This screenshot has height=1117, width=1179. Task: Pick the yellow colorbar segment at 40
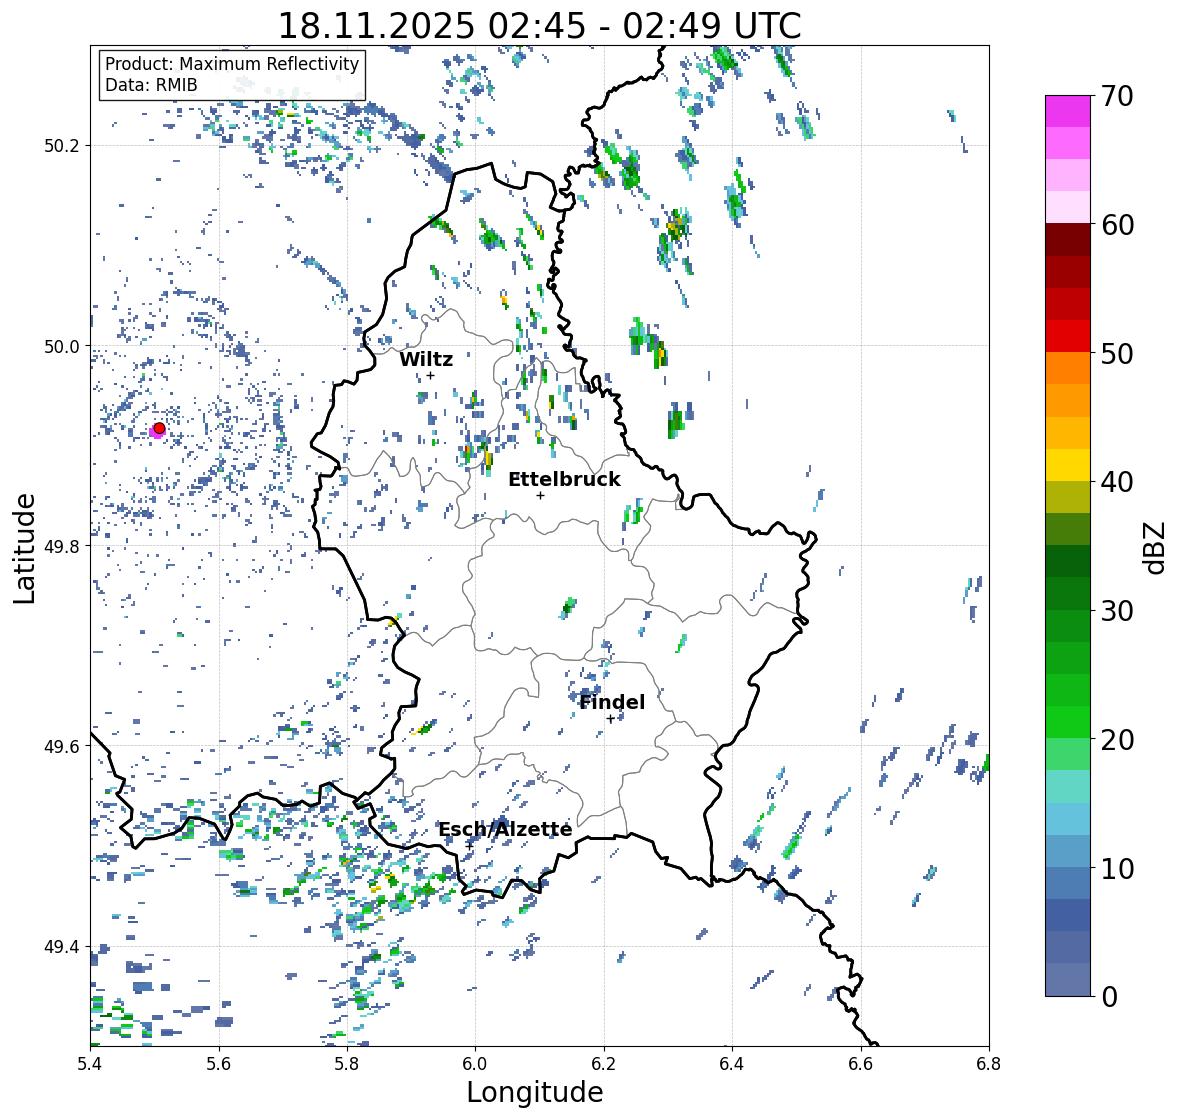(1068, 465)
